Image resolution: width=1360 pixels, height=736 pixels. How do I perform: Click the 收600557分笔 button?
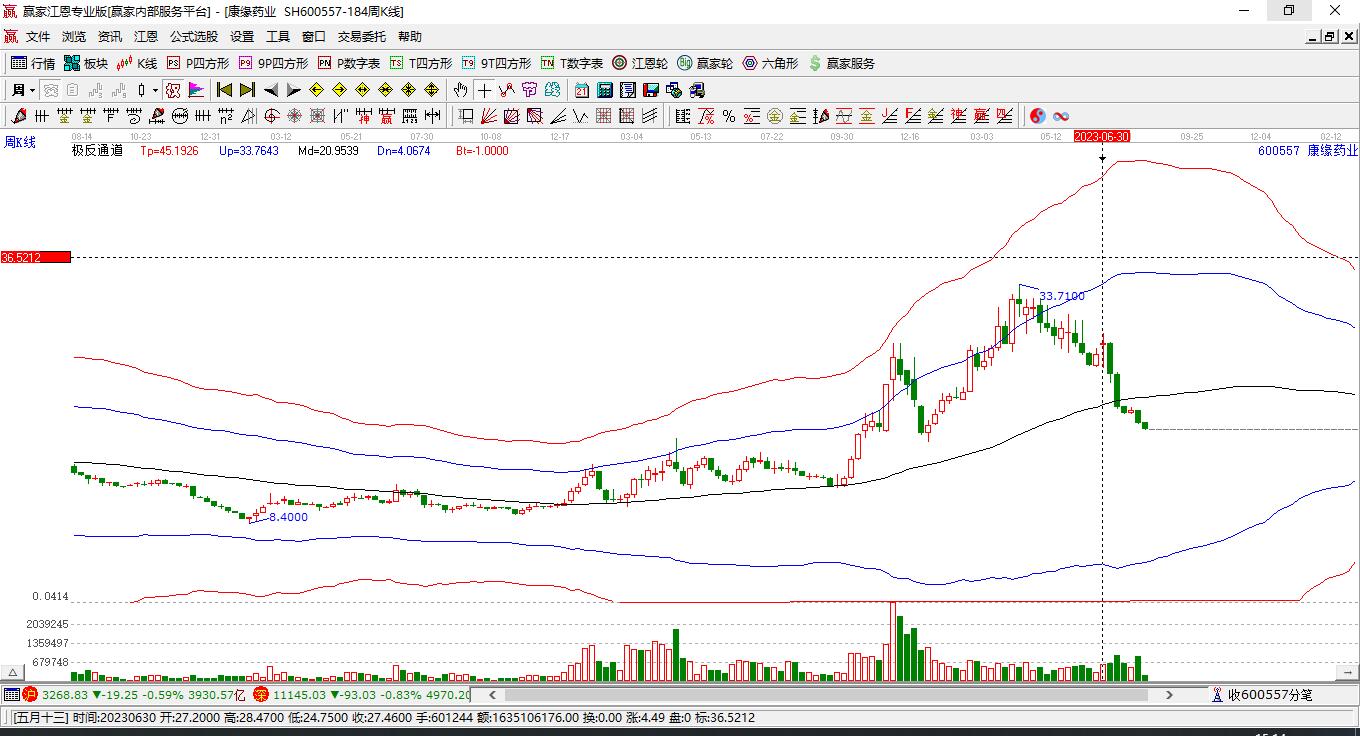click(x=1261, y=694)
